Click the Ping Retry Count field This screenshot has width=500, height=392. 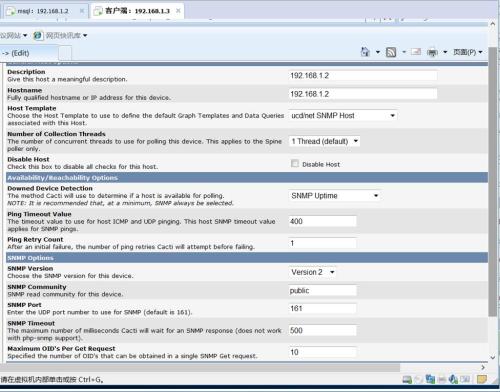pyautogui.click(x=323, y=243)
